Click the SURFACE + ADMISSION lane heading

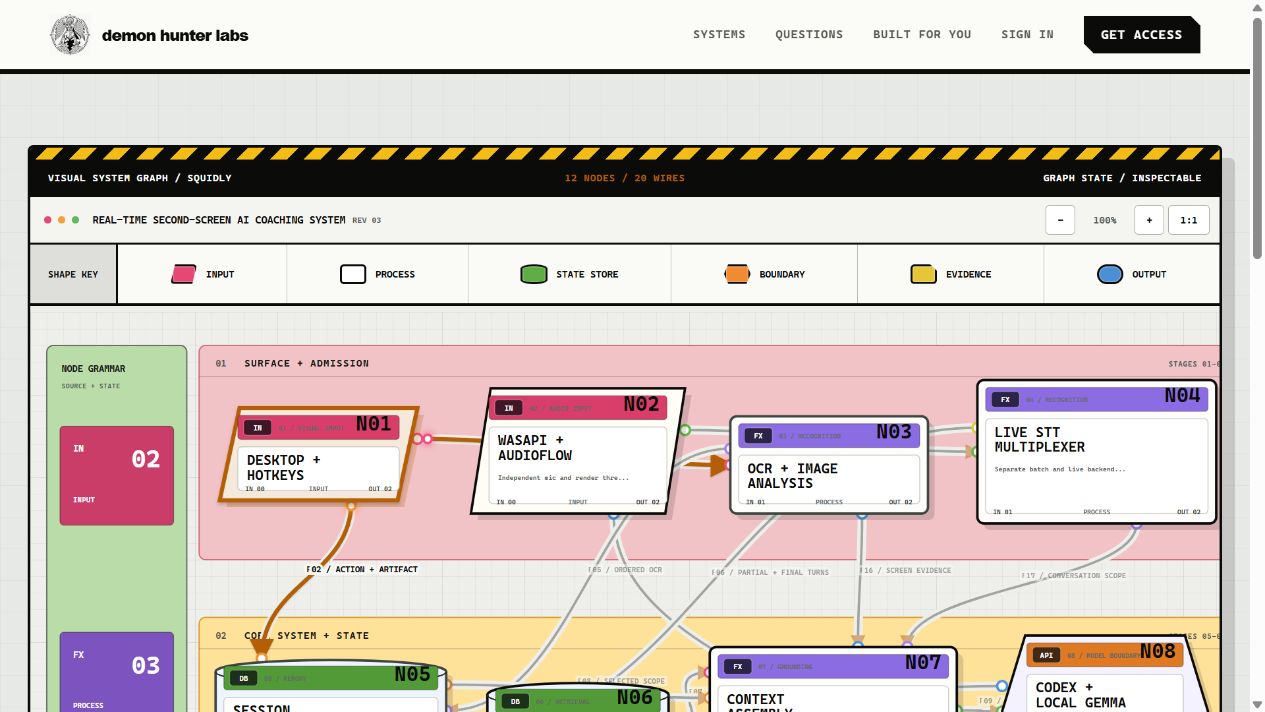pyautogui.click(x=306, y=363)
